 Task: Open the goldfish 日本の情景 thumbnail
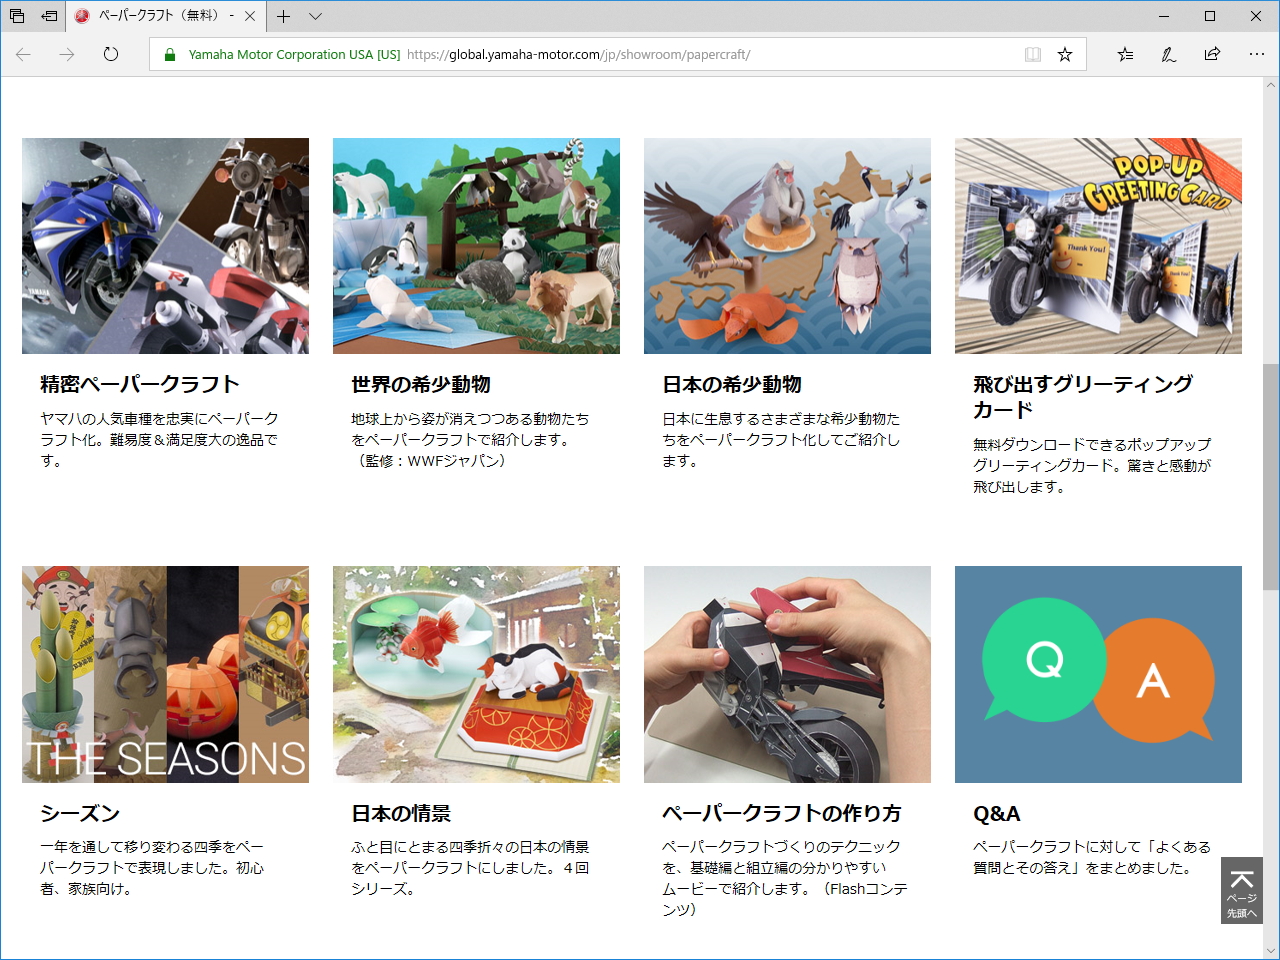pos(476,674)
